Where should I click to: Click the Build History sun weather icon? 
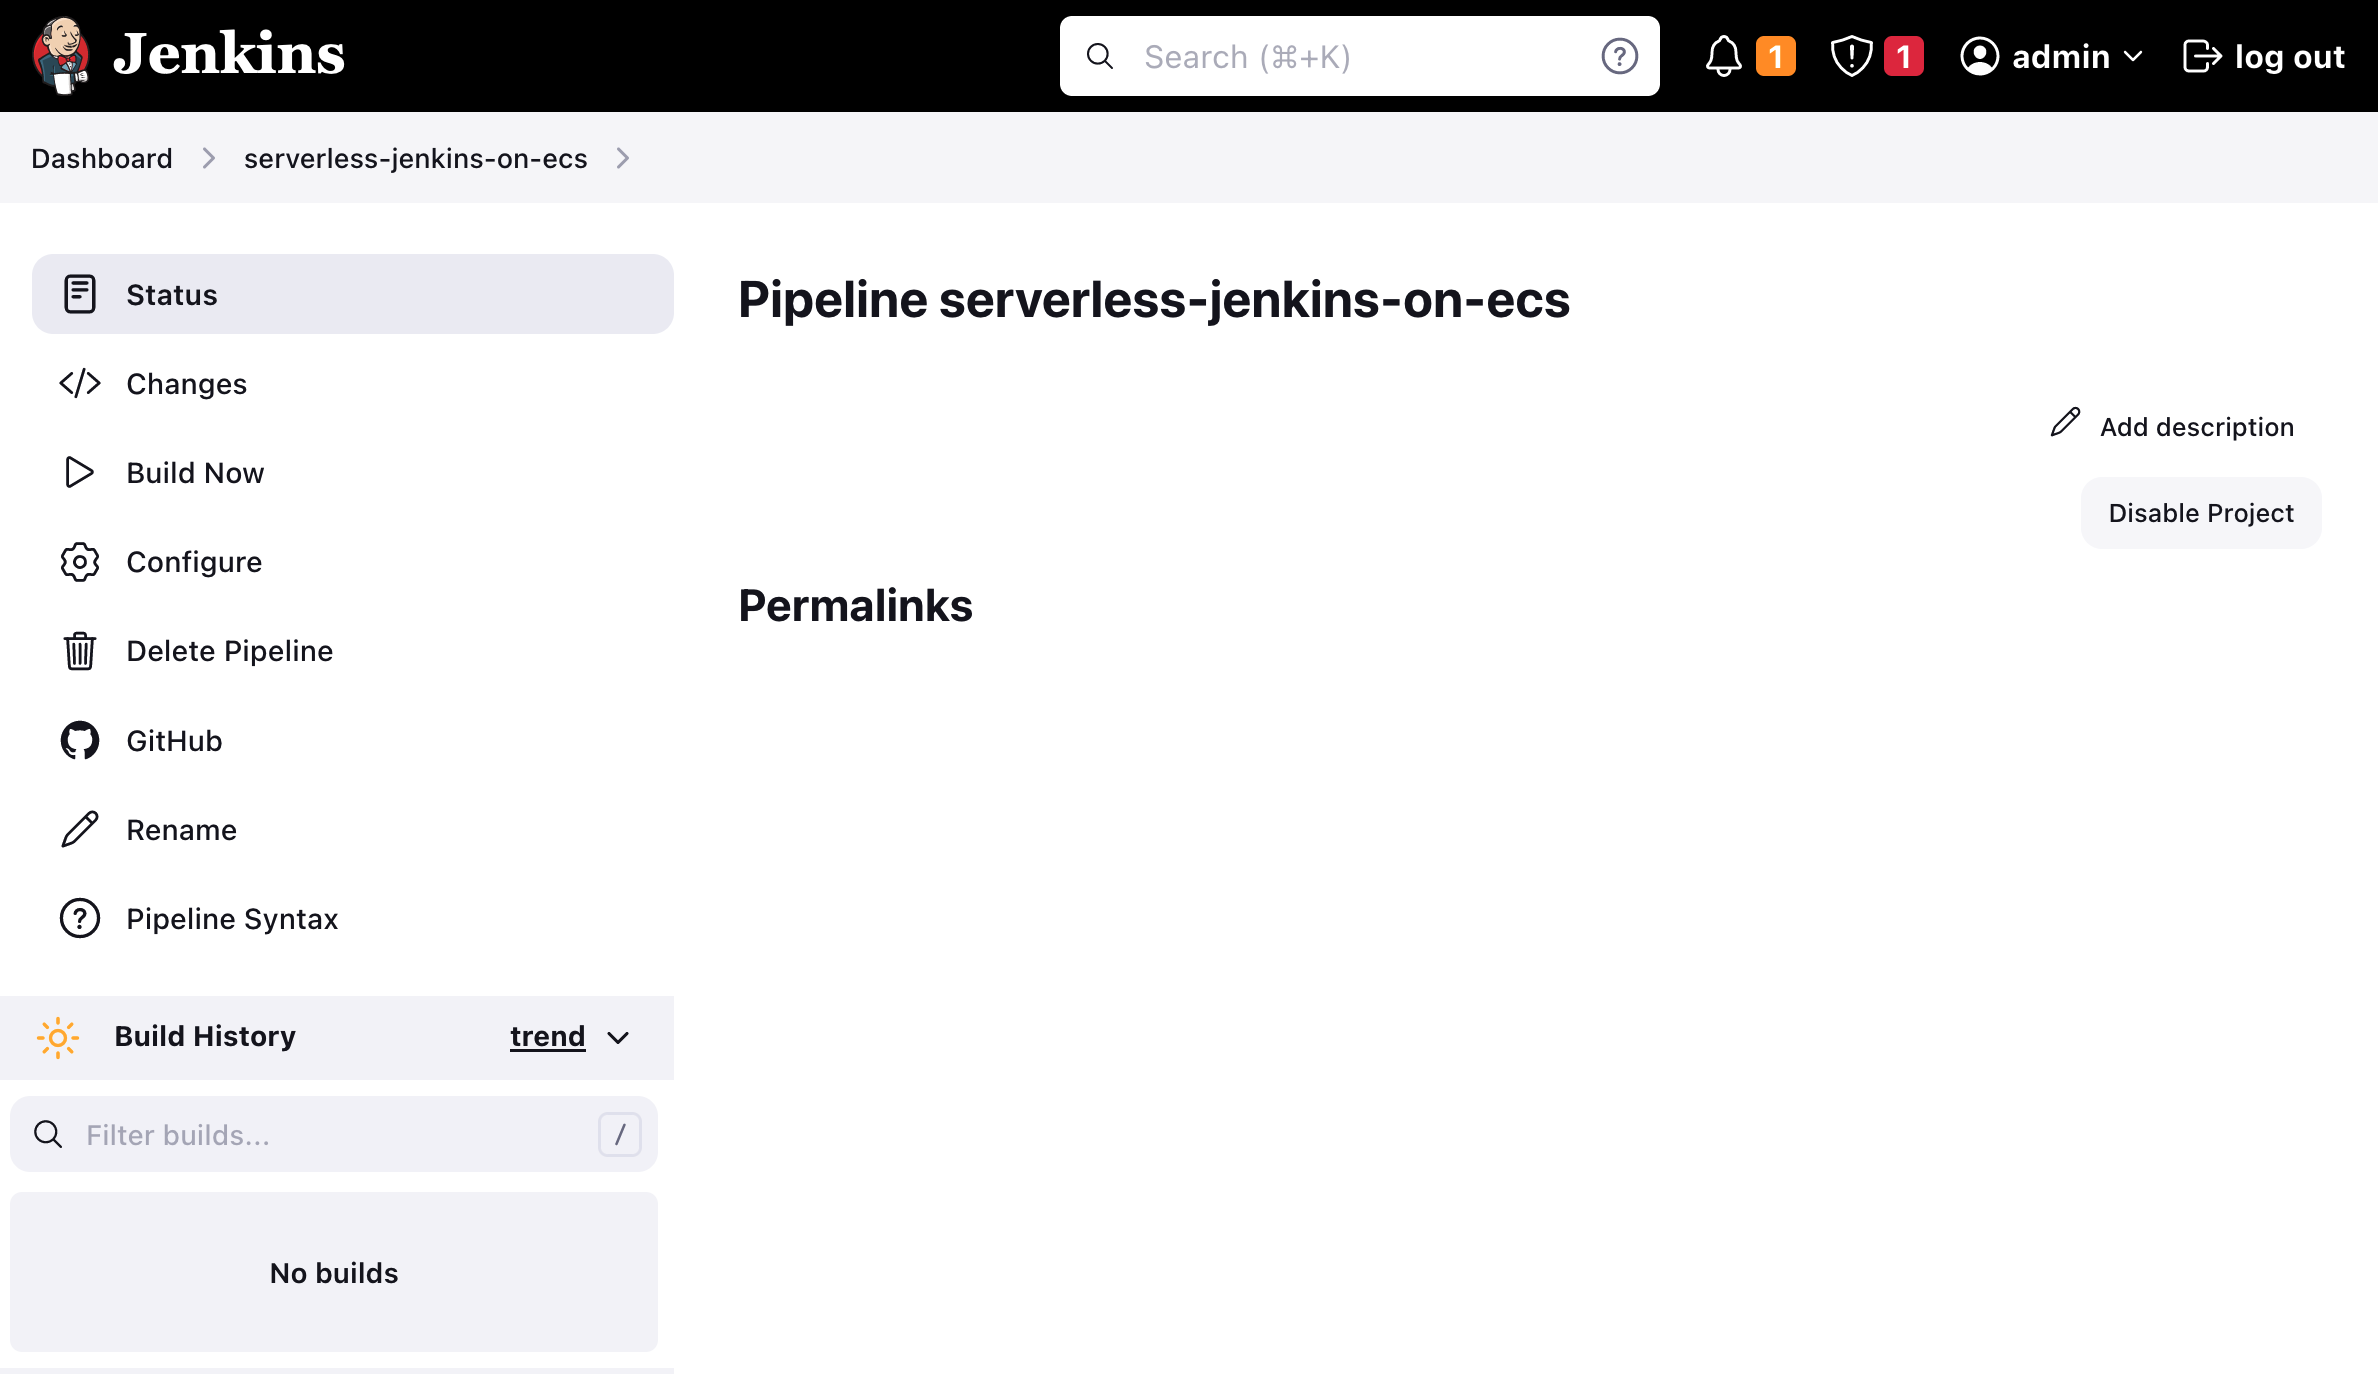point(58,1037)
